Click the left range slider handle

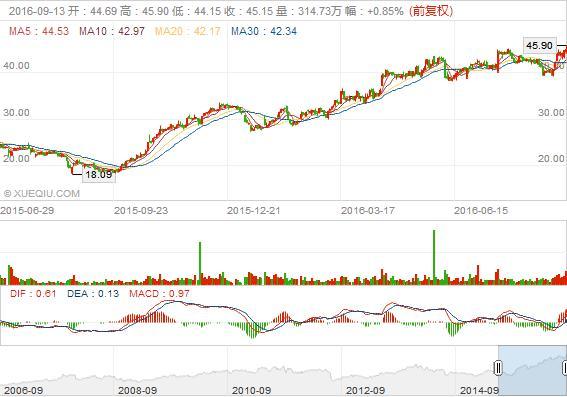[498, 368]
